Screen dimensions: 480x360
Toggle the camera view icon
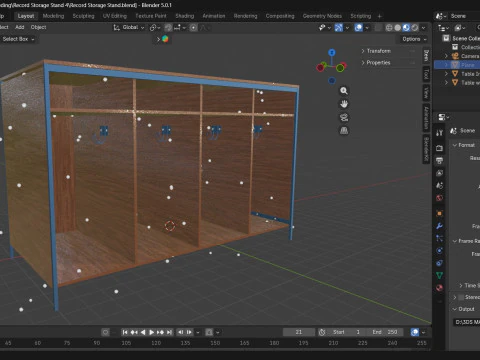(344, 117)
